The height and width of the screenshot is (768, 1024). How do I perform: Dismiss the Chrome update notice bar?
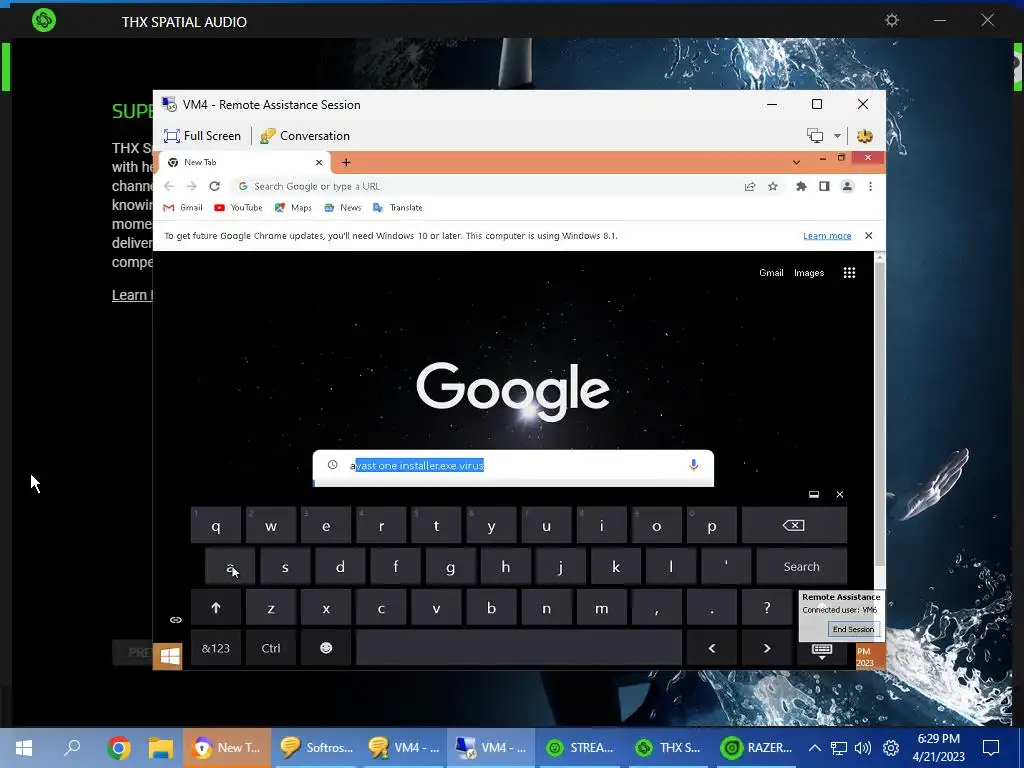(868, 236)
